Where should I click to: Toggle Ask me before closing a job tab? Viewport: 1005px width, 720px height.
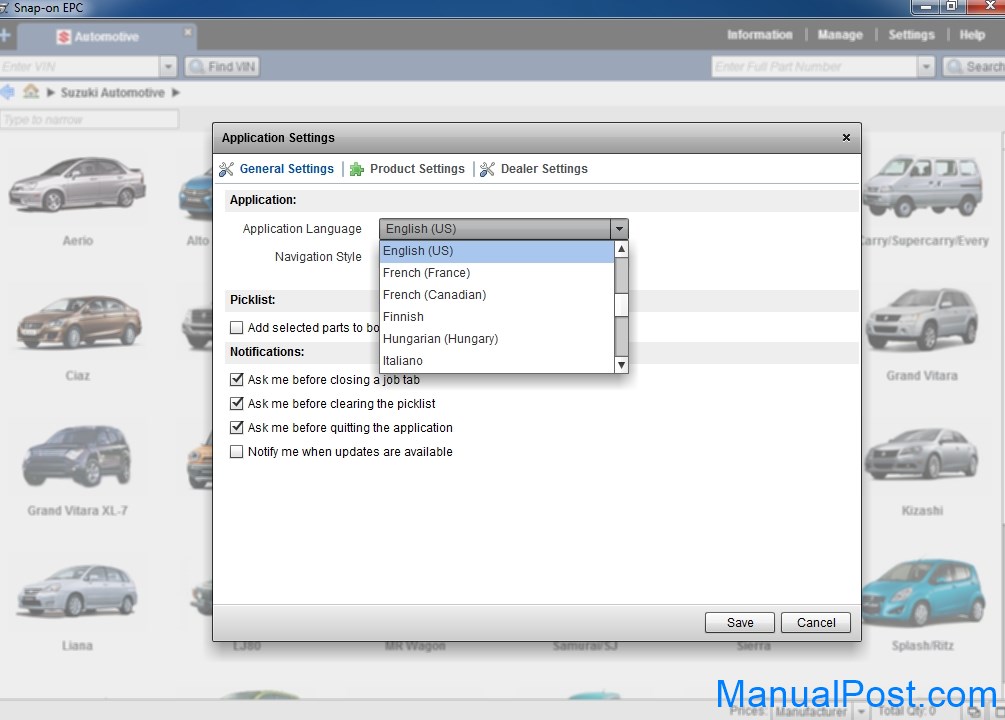click(237, 380)
